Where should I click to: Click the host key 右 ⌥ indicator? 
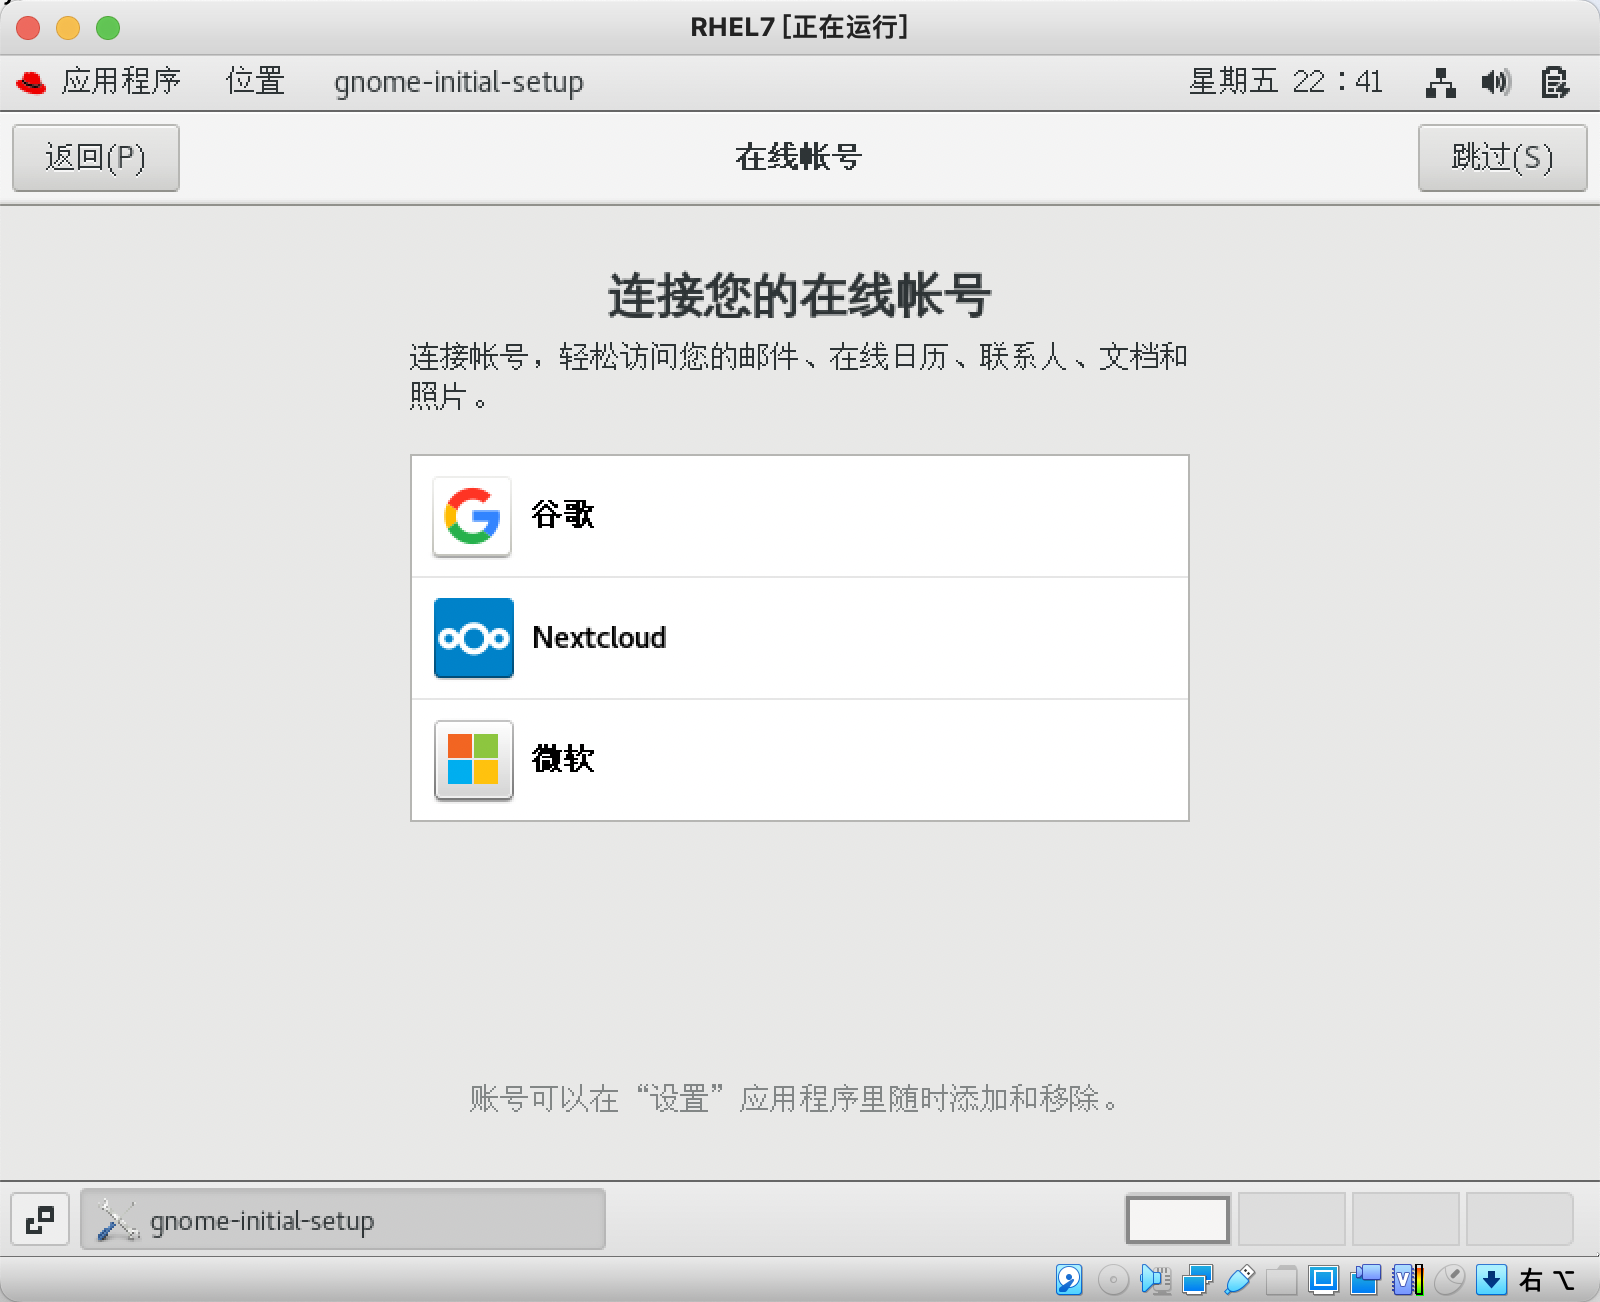(x=1547, y=1280)
